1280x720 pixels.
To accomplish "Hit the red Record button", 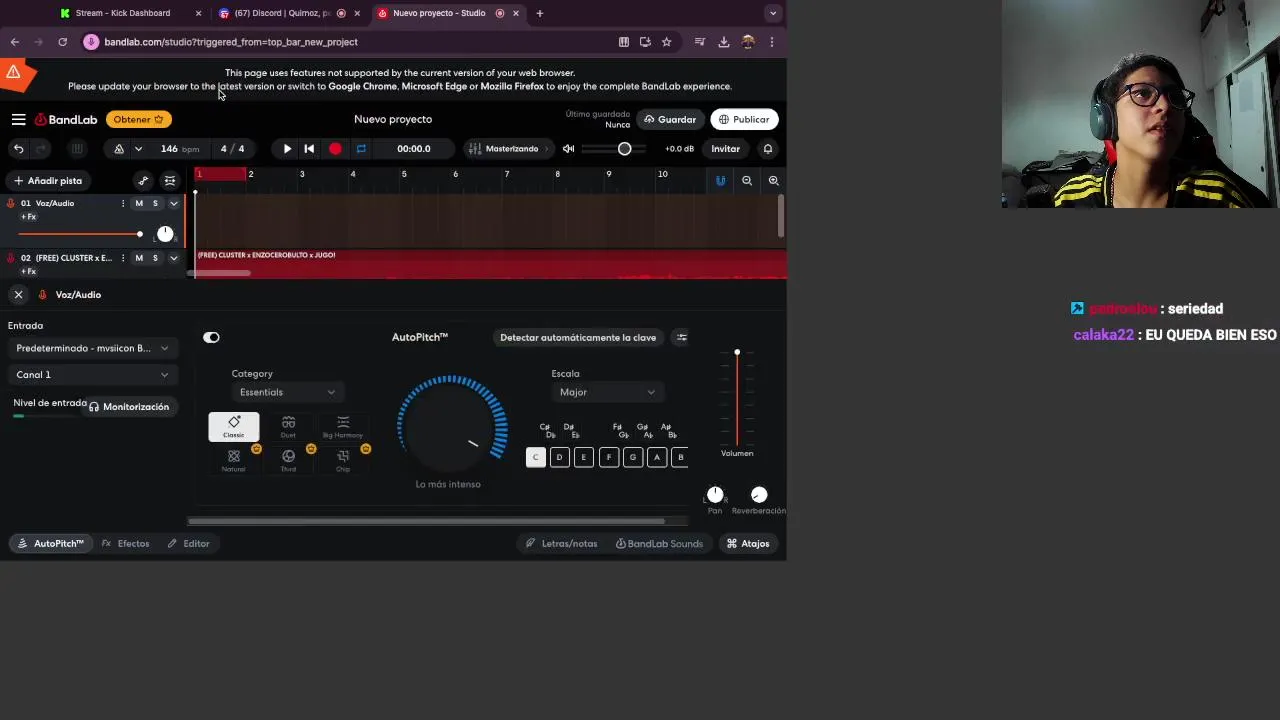I will 335,149.
